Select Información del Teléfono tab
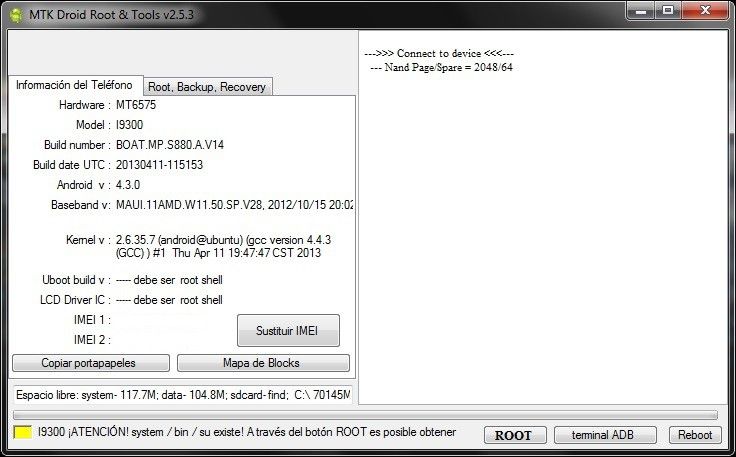Screen dimensions: 736x457 (74, 85)
